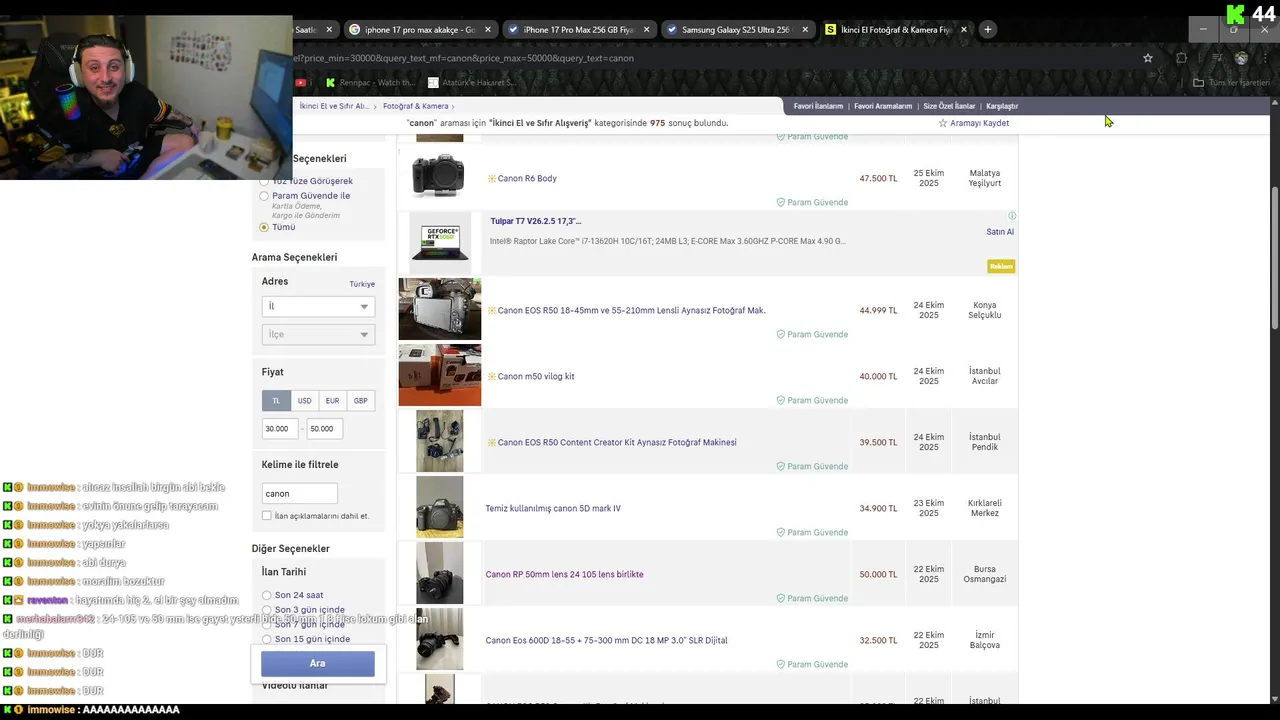
Task: Switch to Samsung Galaxy S25 Ultra tab
Action: click(736, 30)
